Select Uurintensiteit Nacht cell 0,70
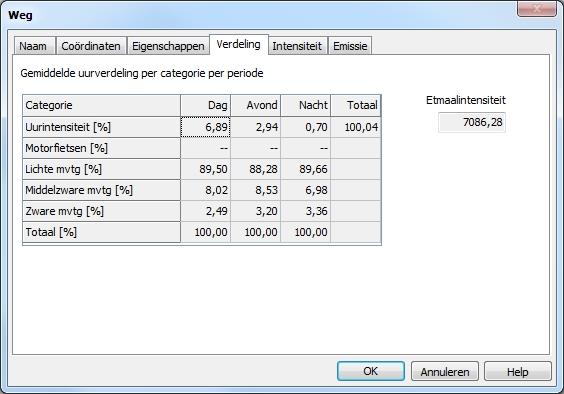Screen dimensions: 564x394 [x=306, y=127]
